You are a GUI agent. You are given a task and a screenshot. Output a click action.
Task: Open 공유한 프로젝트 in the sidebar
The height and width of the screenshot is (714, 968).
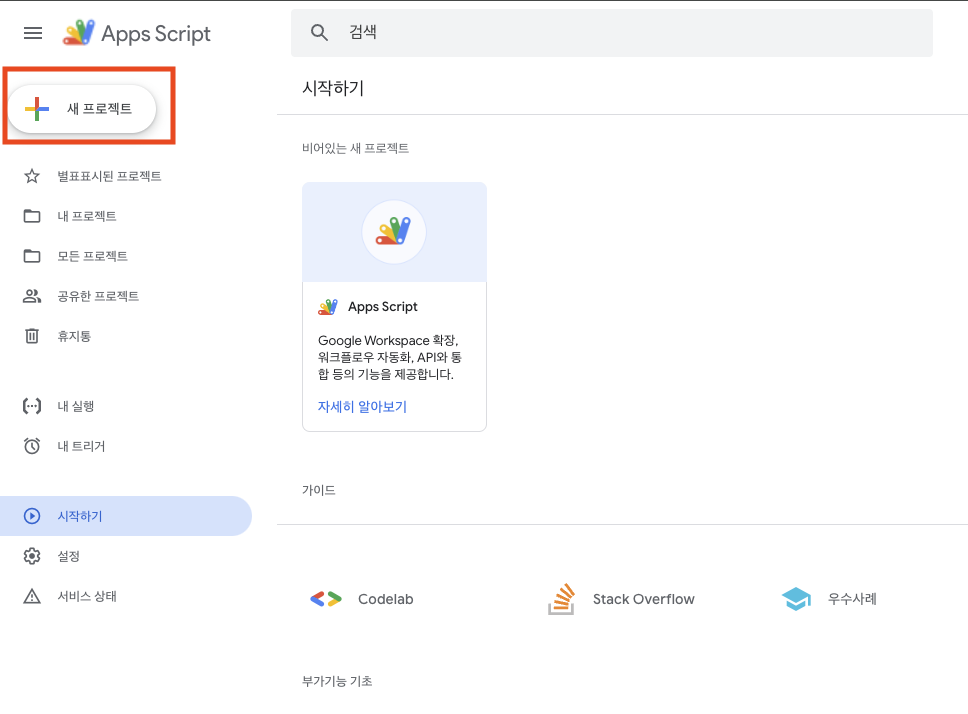click(98, 296)
